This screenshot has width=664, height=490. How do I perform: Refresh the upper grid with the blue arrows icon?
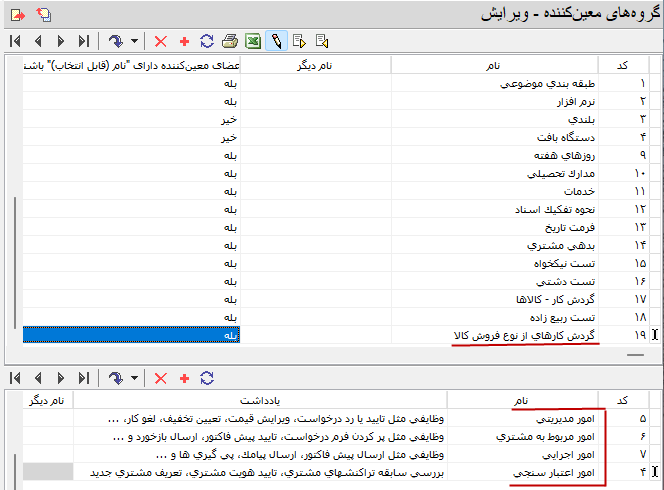point(207,41)
